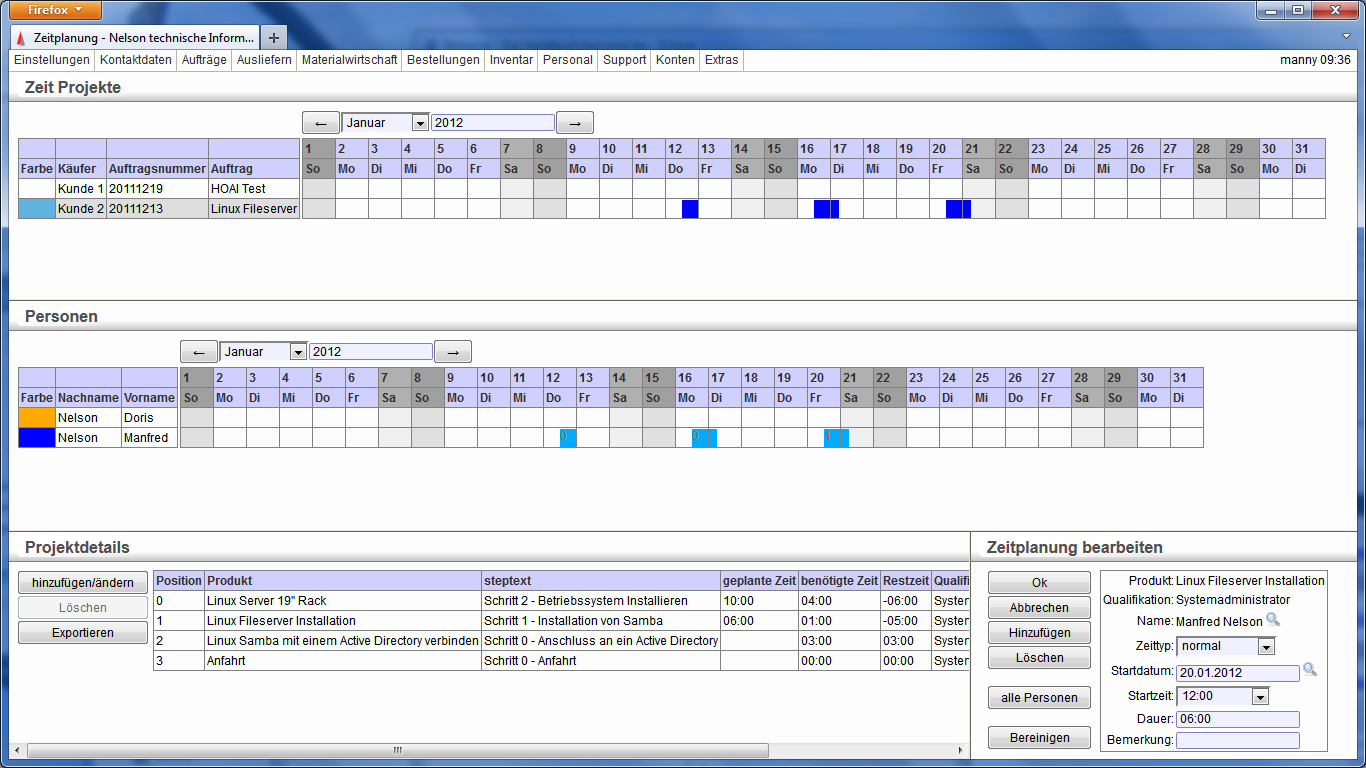
Task: Click left arrow in Personen calendar
Action: (x=198, y=352)
